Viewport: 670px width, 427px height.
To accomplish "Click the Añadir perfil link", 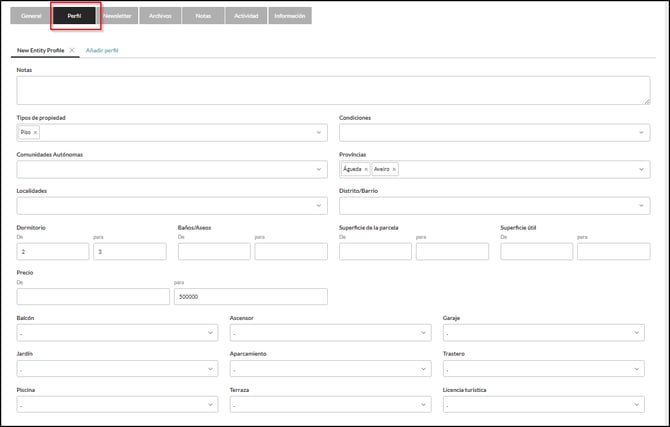I will tap(102, 50).
